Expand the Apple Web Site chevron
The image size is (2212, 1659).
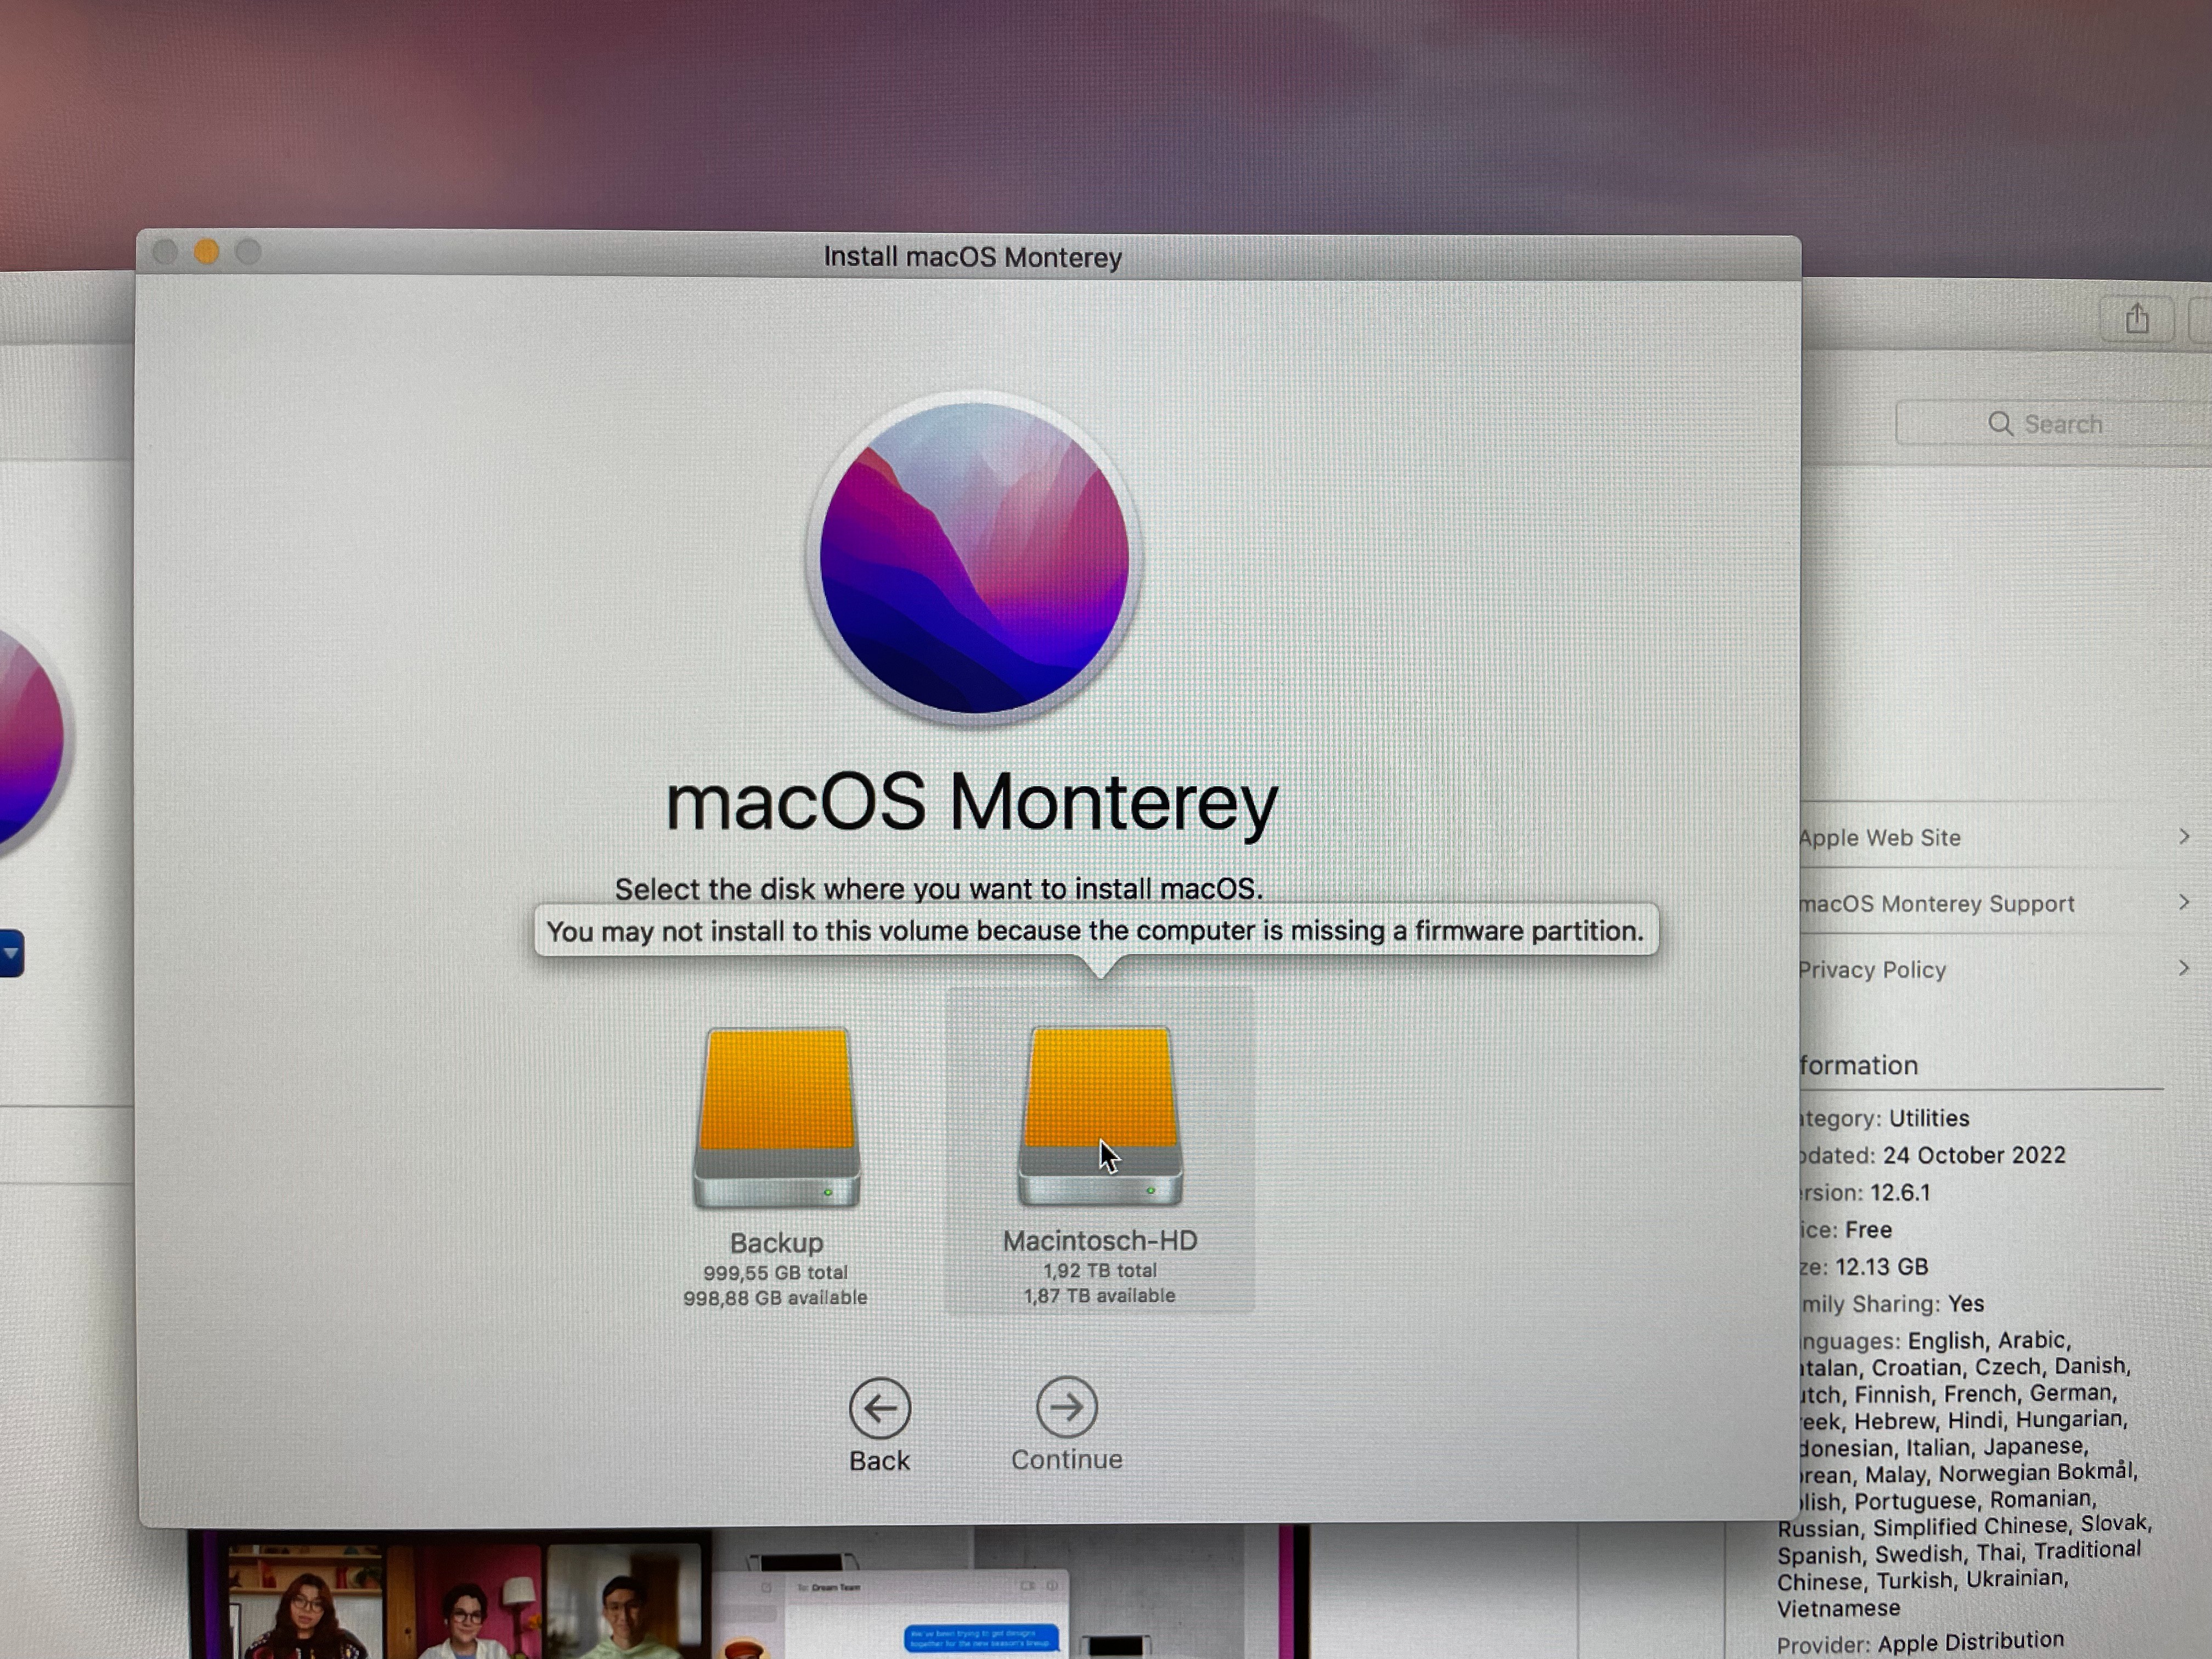pos(2184,836)
